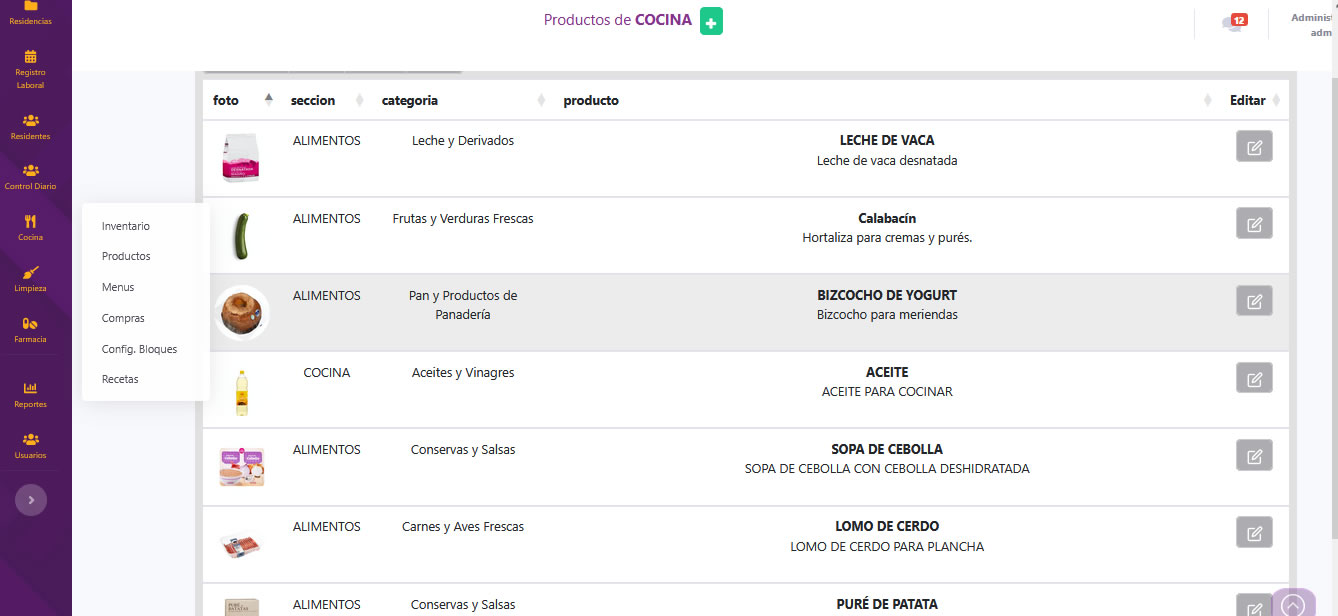Click the Calabacín product thumbnail
Viewport: 1338px width, 616px height.
pos(240,236)
